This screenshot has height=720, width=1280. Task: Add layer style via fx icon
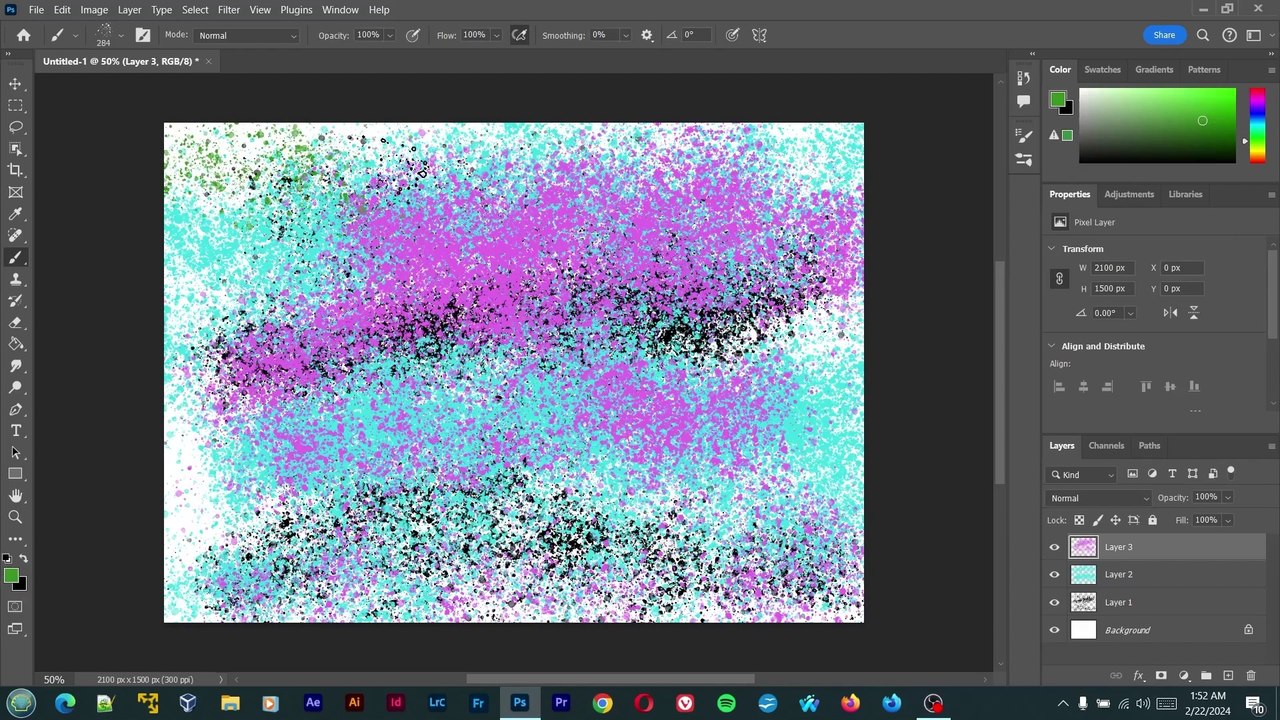(1138, 676)
